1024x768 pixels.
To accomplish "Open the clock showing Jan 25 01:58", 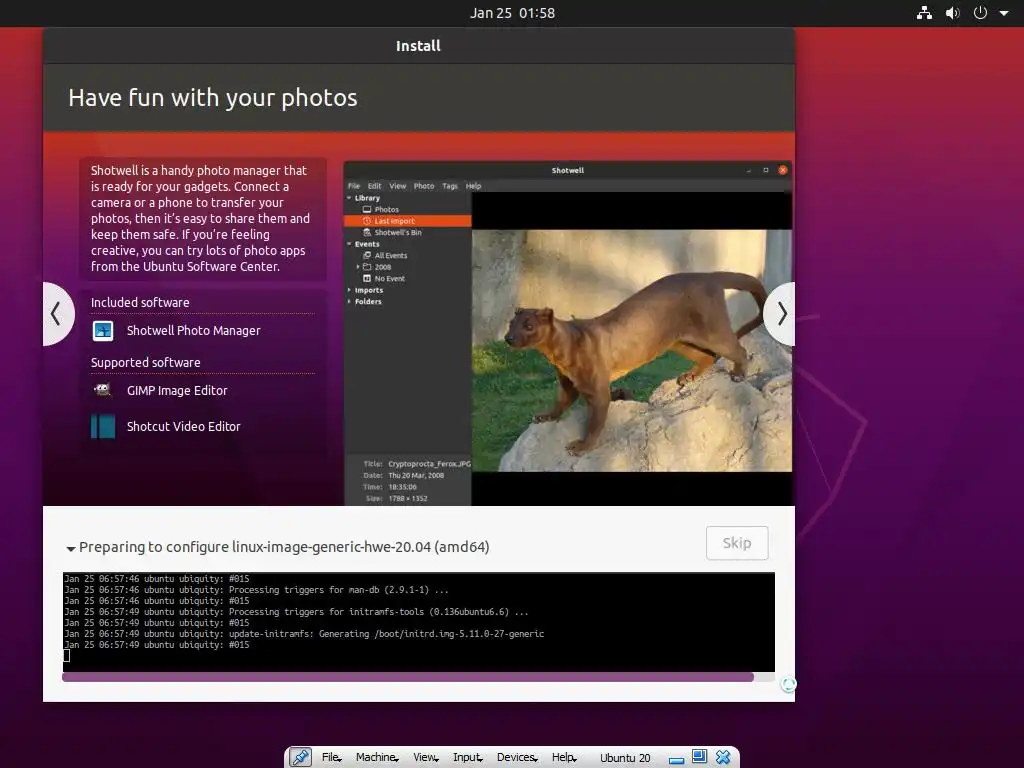I will (513, 13).
